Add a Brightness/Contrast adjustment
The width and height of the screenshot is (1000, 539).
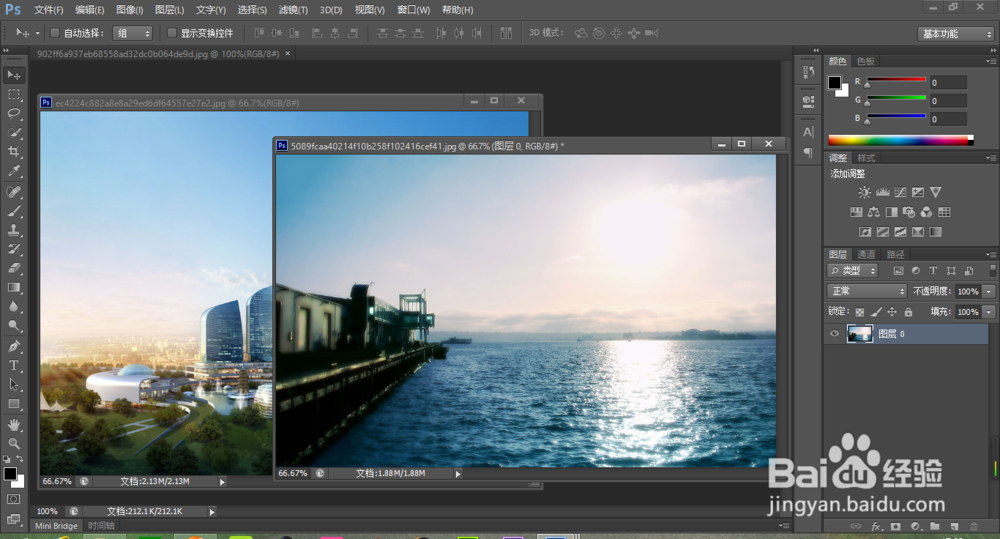(x=864, y=192)
